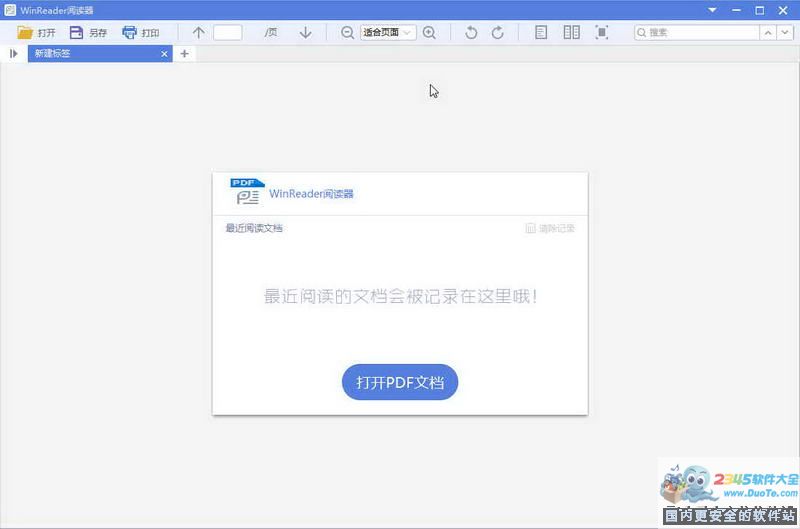Go to previous page with up arrow
The width and height of the screenshot is (800, 529).
(198, 33)
